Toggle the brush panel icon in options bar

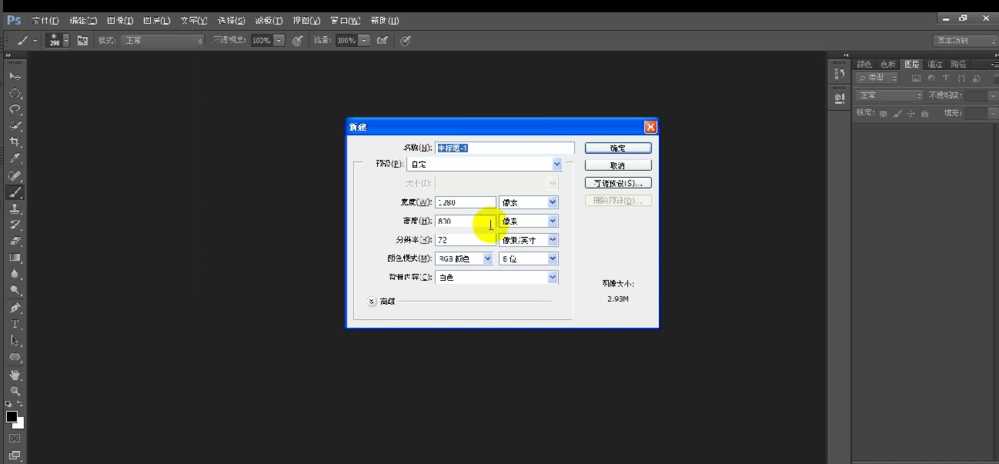pos(82,40)
